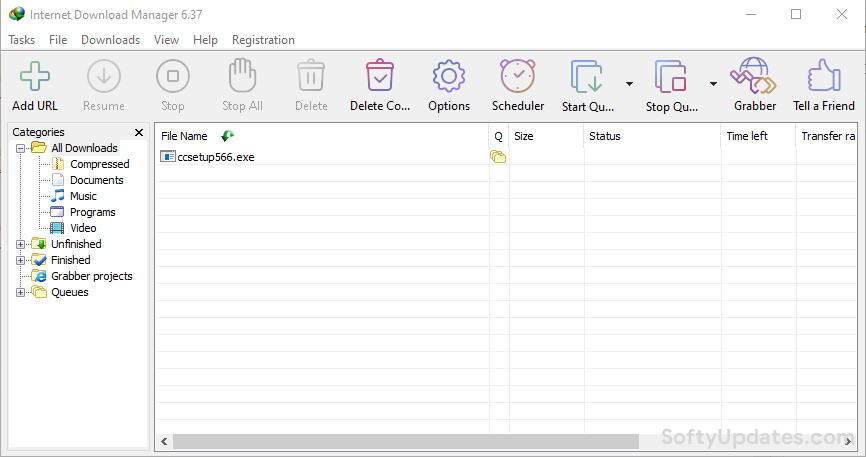Click the Q column header

499,136
